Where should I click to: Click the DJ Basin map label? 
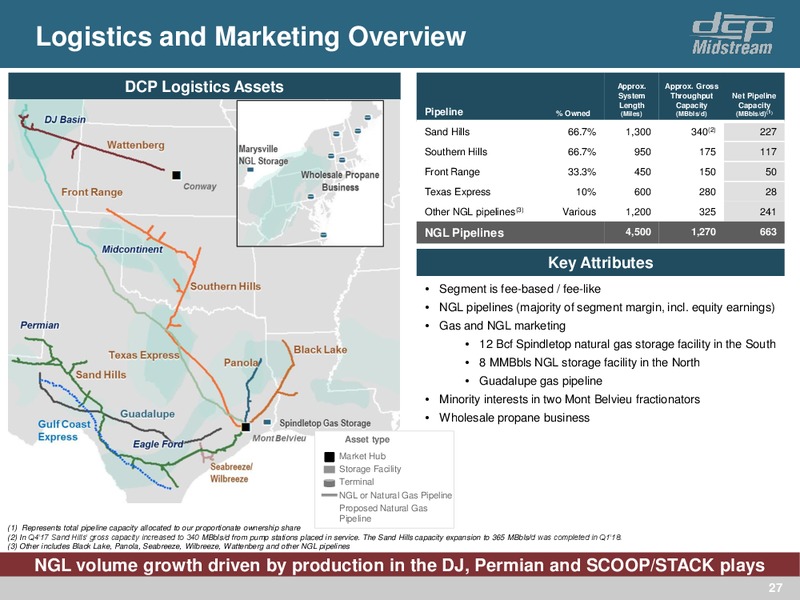(x=65, y=119)
